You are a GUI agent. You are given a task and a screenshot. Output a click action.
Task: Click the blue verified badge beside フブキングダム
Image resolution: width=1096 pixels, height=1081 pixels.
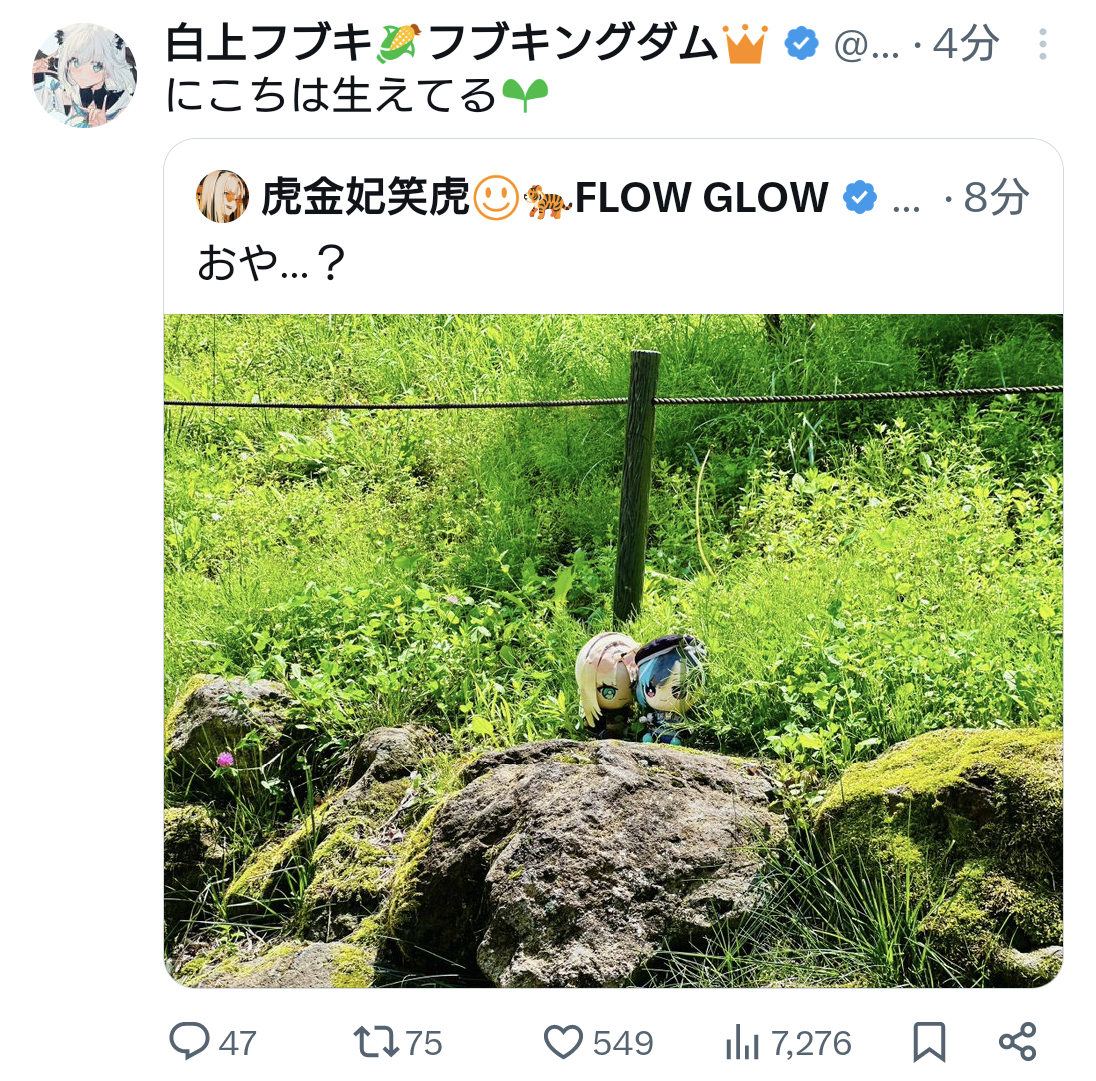(x=801, y=43)
